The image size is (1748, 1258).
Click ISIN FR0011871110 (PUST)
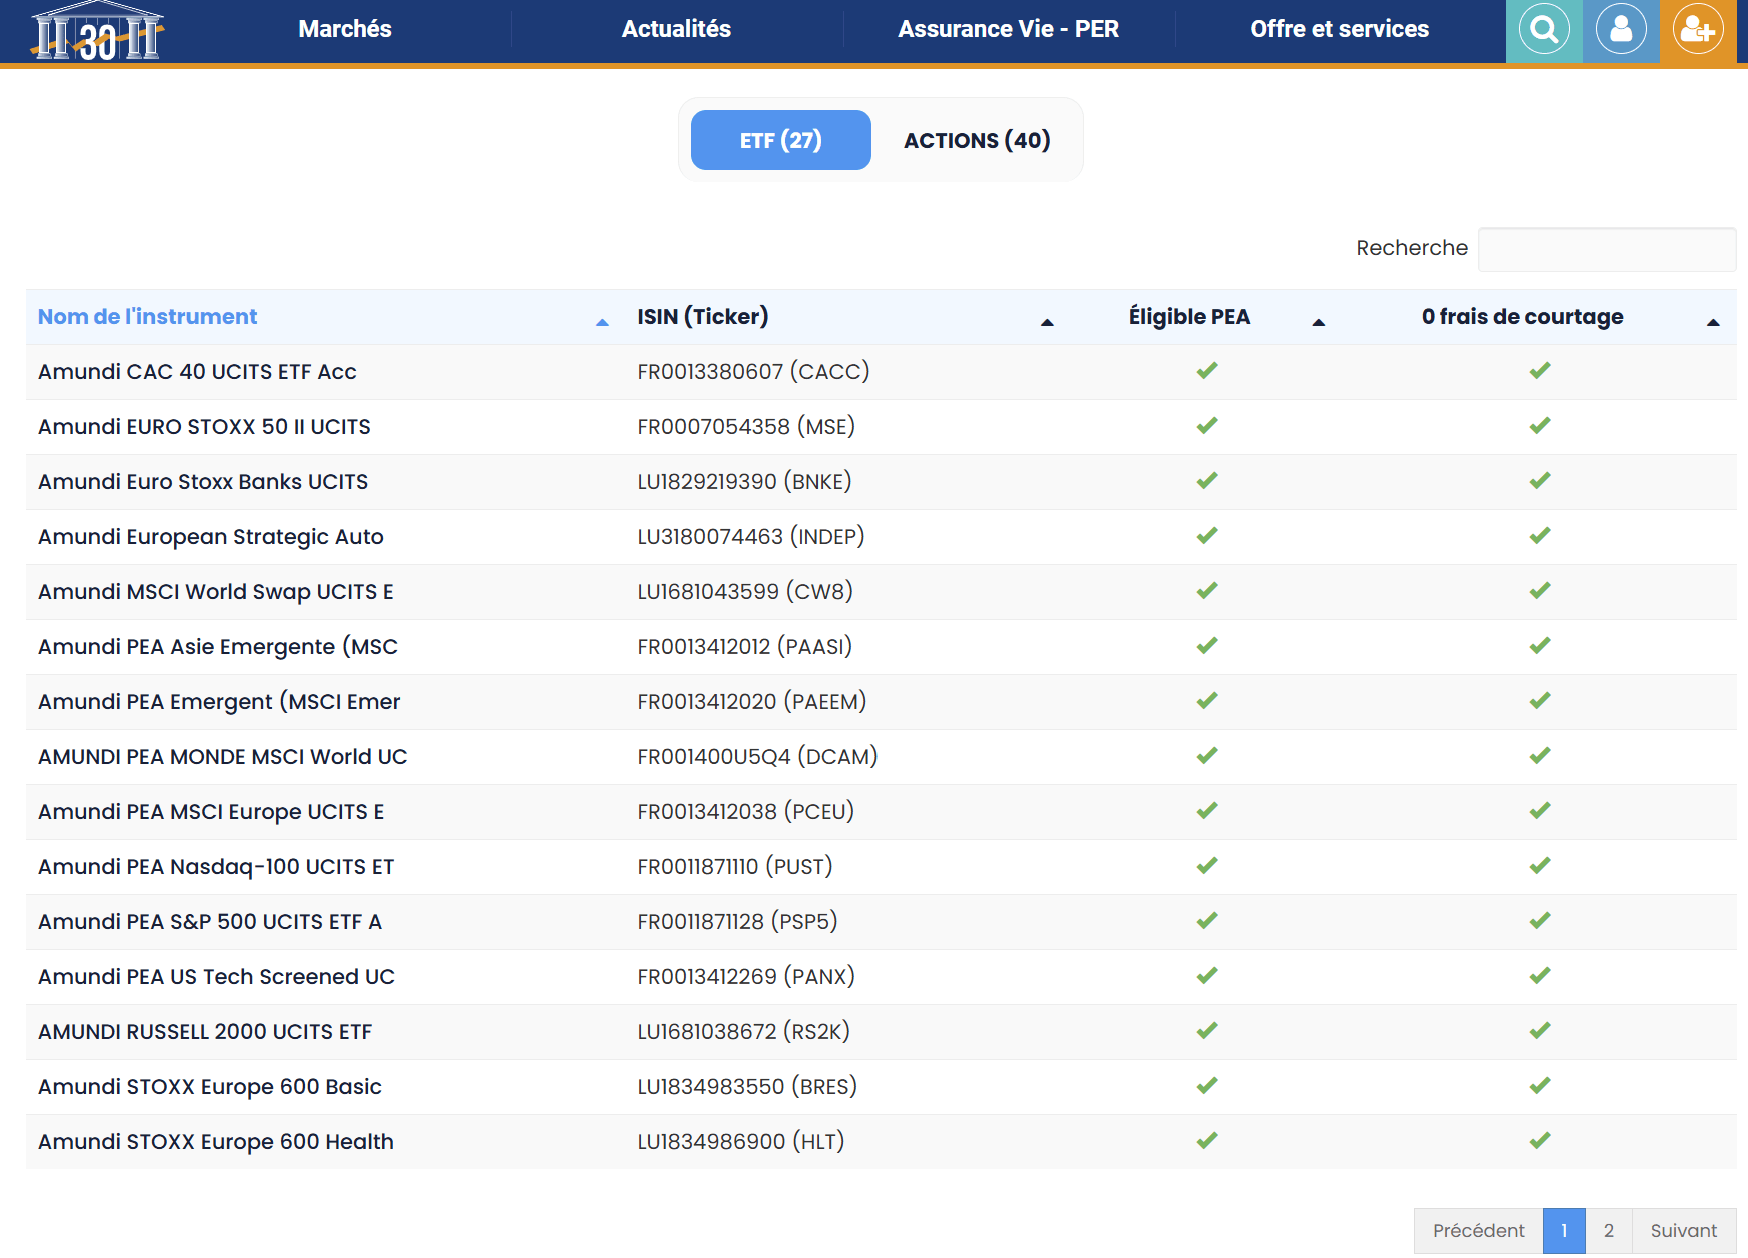pyautogui.click(x=735, y=867)
